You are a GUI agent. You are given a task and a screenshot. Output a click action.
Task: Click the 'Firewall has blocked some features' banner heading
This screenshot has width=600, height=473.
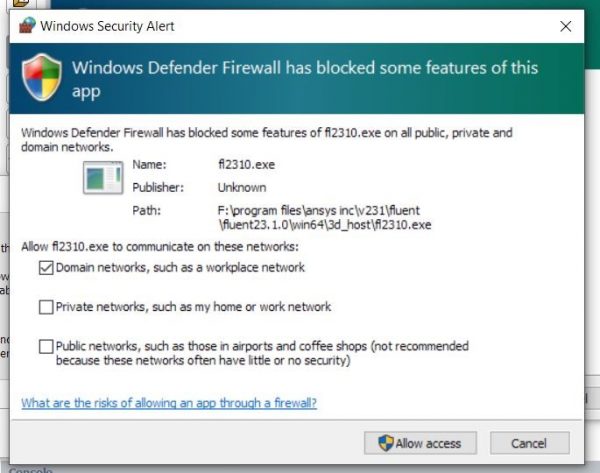pos(305,79)
